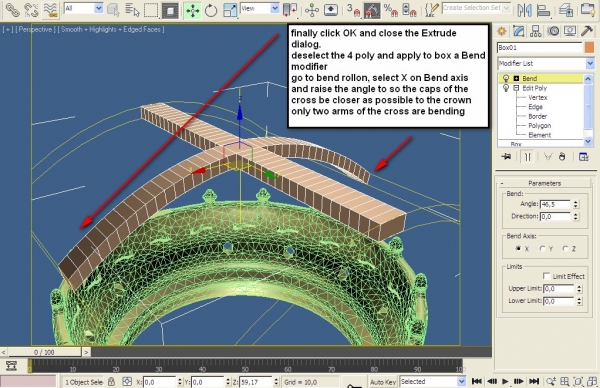Click the Box01 object name field
The height and width of the screenshot is (388, 600).
point(540,47)
